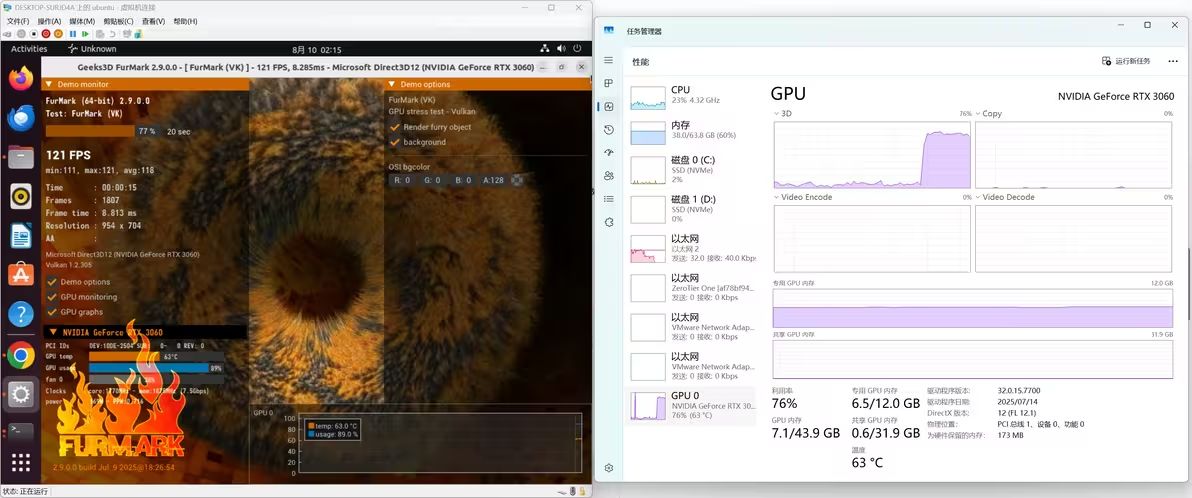This screenshot has height=498, width=1192.
Task: Click 运行新任务 button in Task Manager
Action: [x=1127, y=62]
